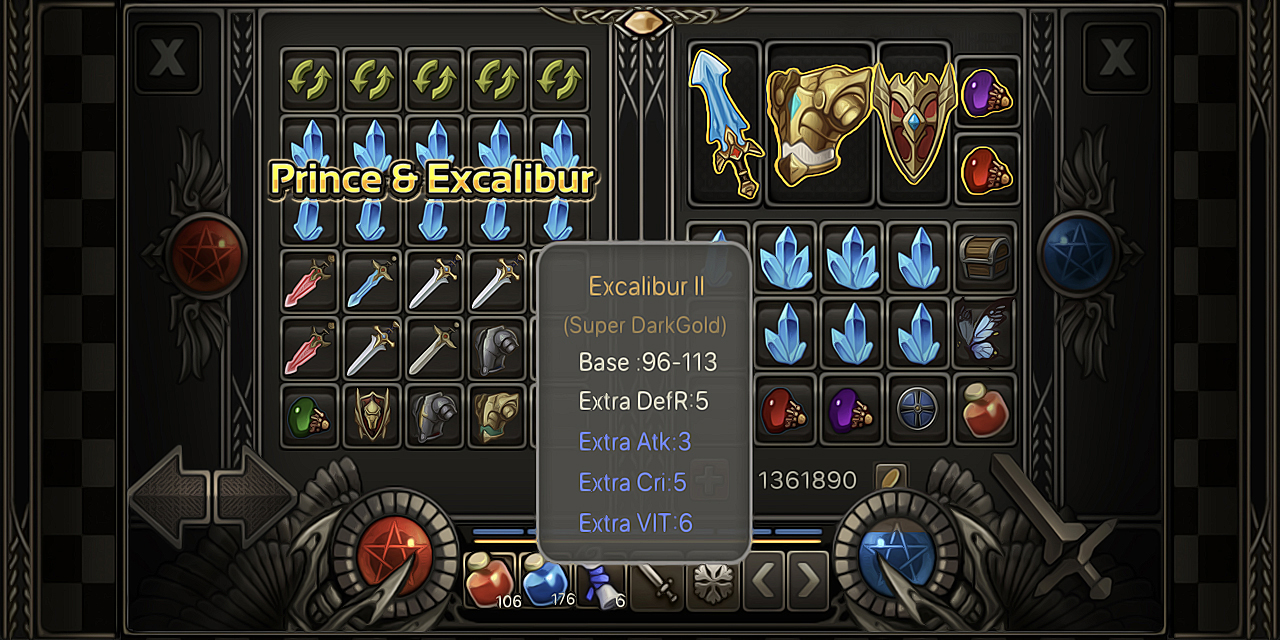Go to previous hotbar page arrow
Viewport: 1280px width, 640px height.
(764, 580)
